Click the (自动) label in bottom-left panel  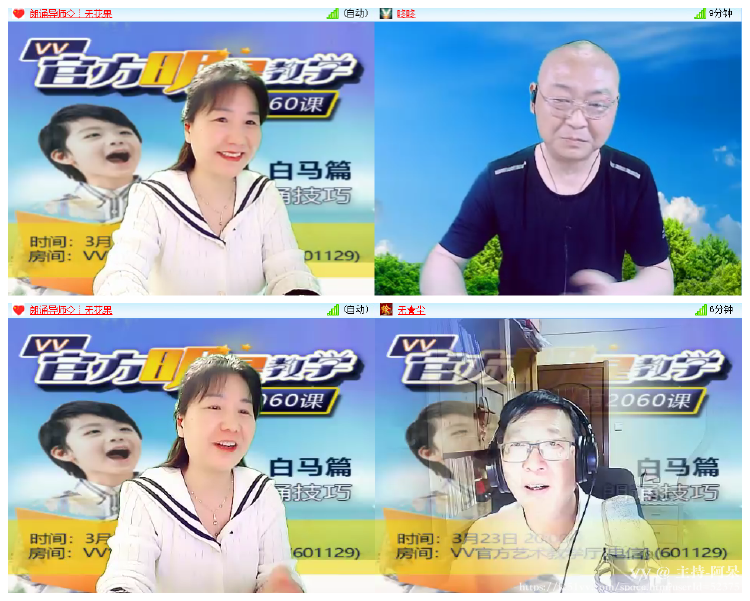[x=355, y=310]
